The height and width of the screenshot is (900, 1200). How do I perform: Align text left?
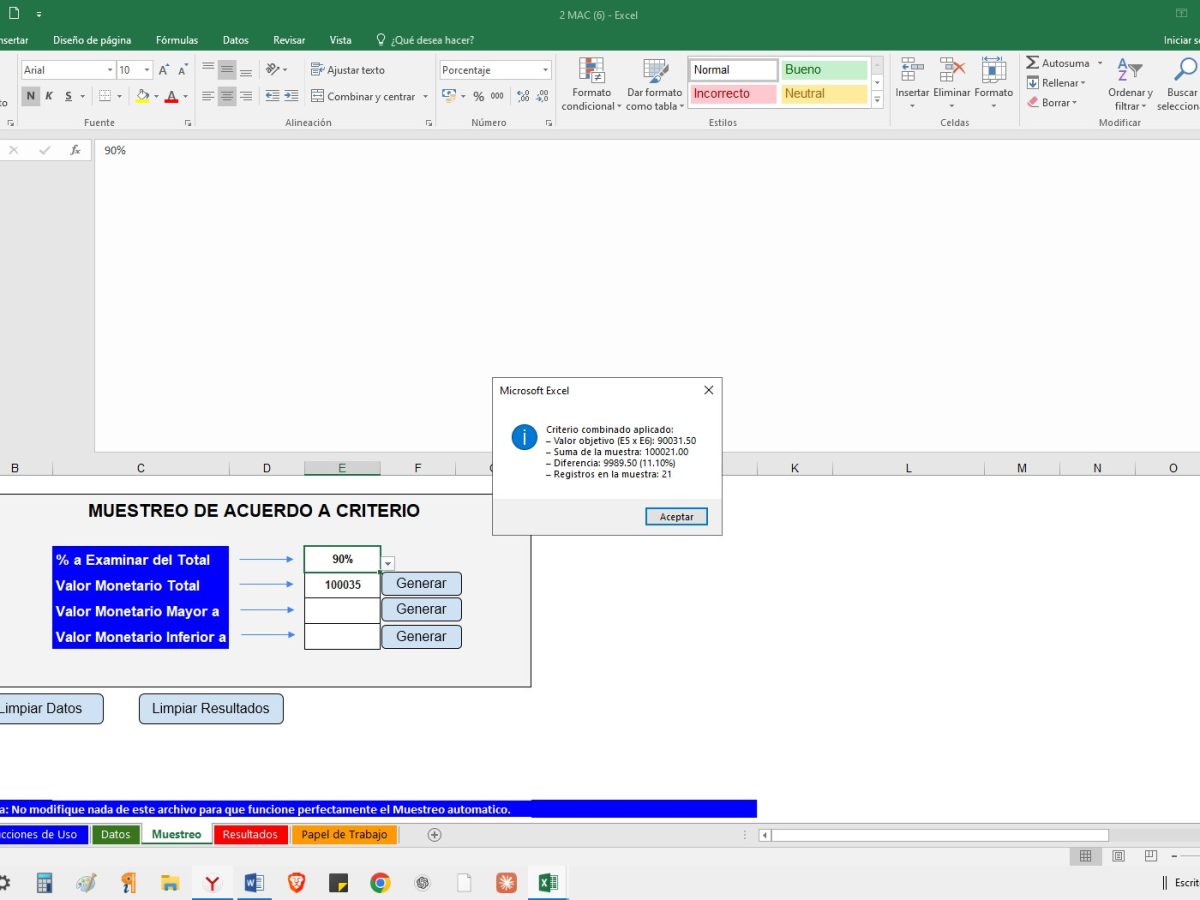pos(208,96)
